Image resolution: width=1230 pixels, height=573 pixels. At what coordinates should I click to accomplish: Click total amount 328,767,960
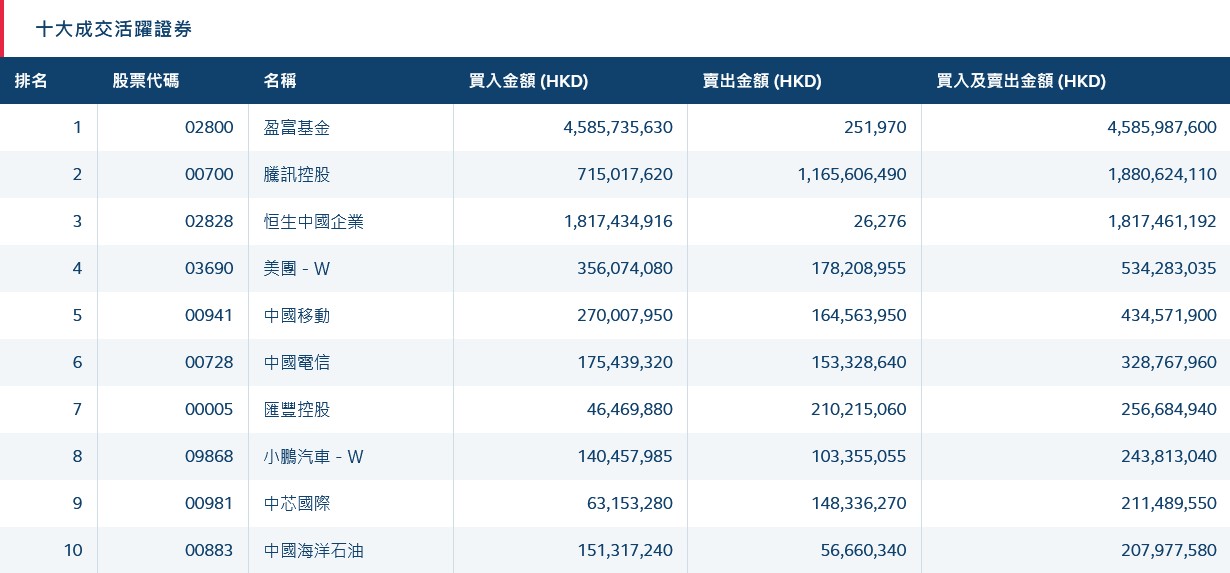pos(1169,362)
